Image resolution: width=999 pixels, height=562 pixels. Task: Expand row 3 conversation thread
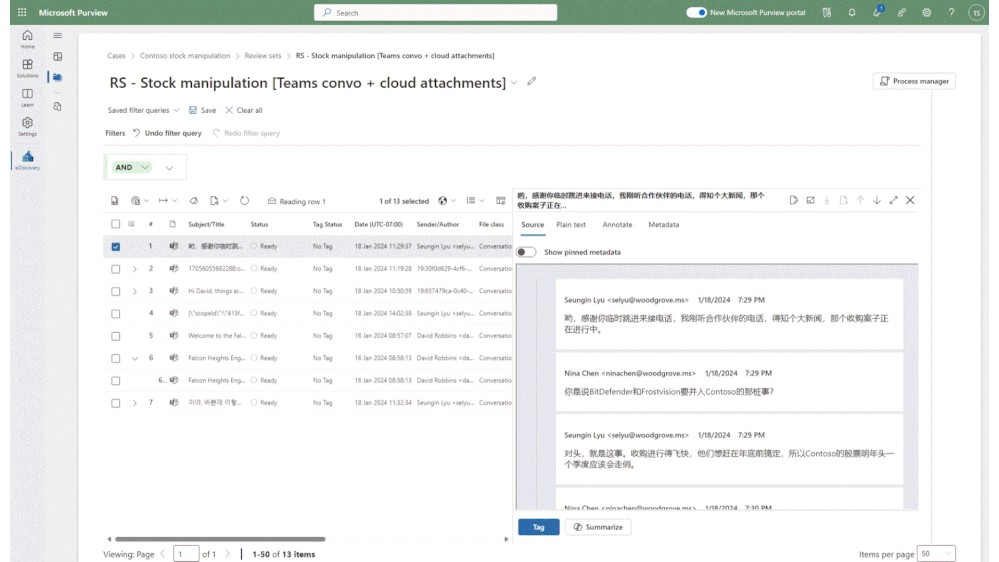point(134,291)
